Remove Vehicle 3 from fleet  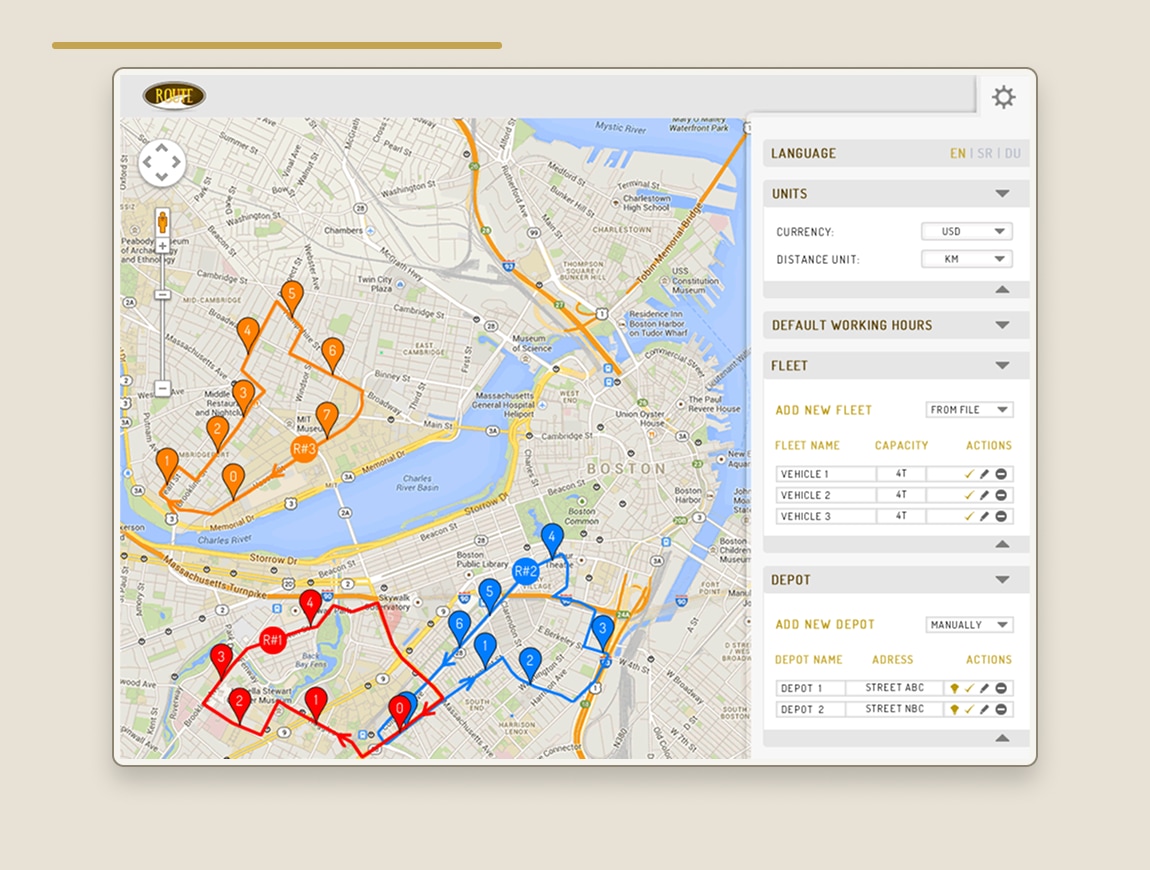[1000, 516]
